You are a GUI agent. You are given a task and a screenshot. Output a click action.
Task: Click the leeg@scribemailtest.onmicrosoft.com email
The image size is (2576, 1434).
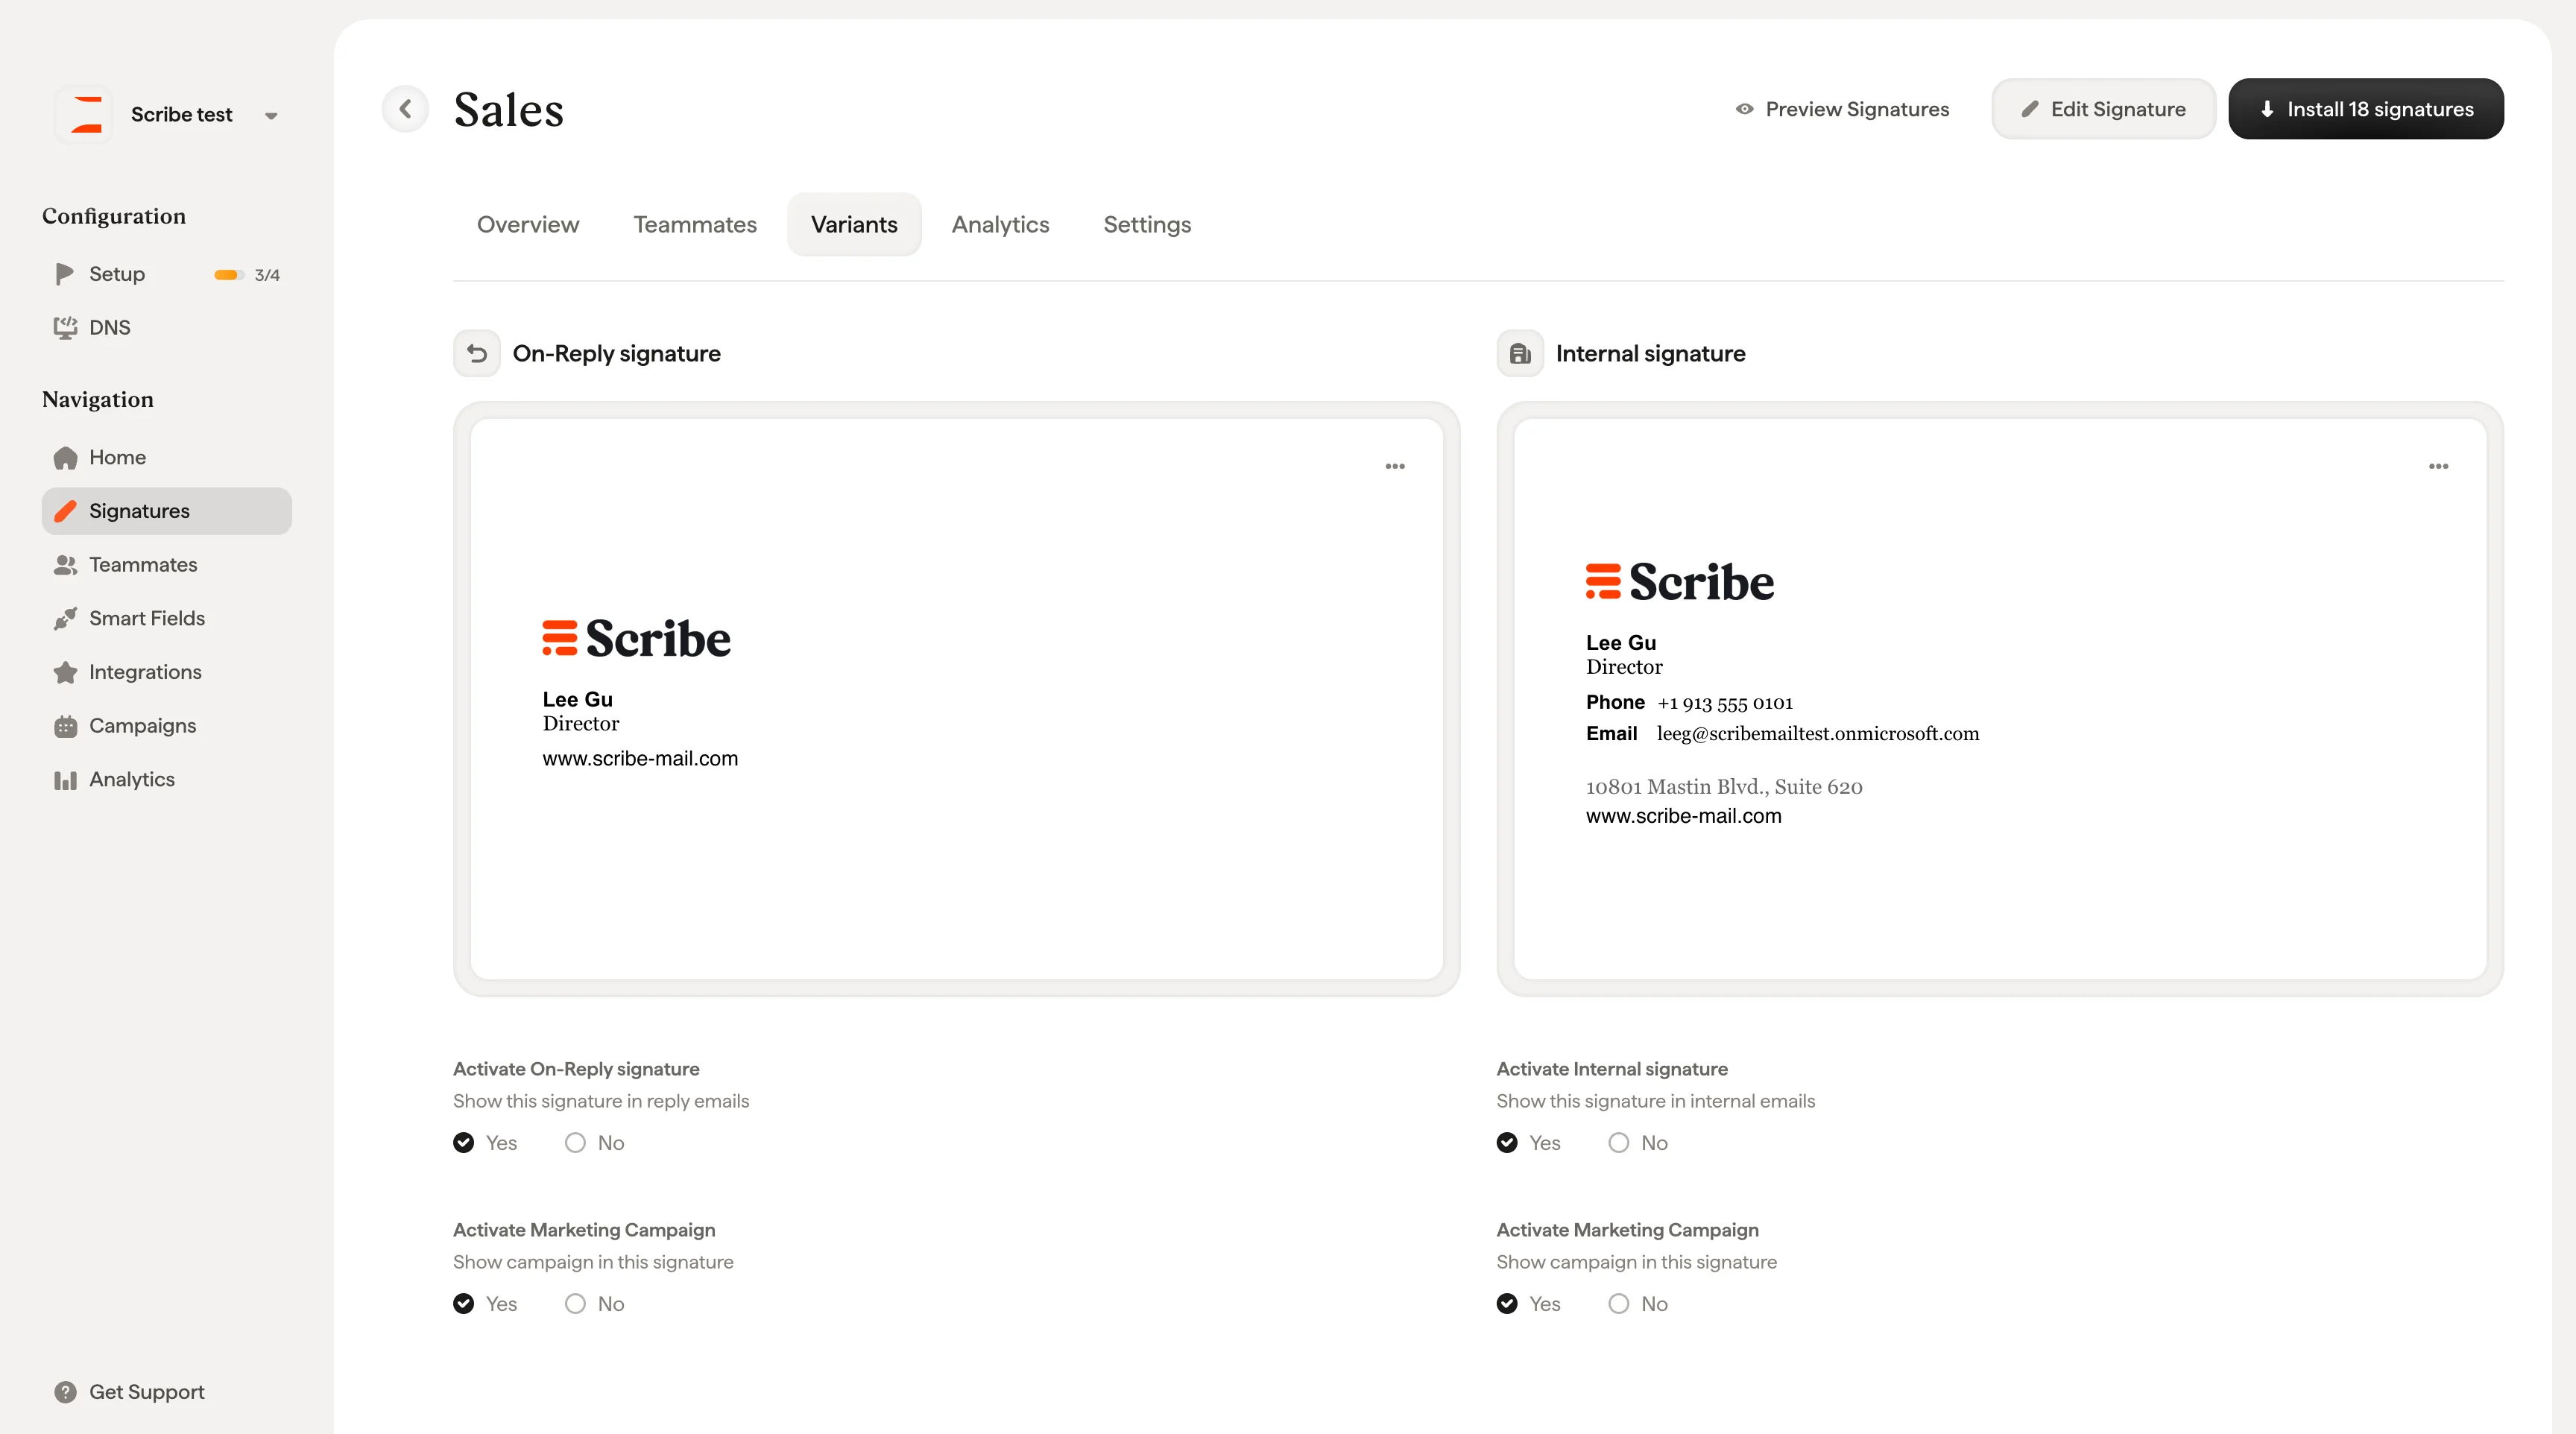(1818, 733)
